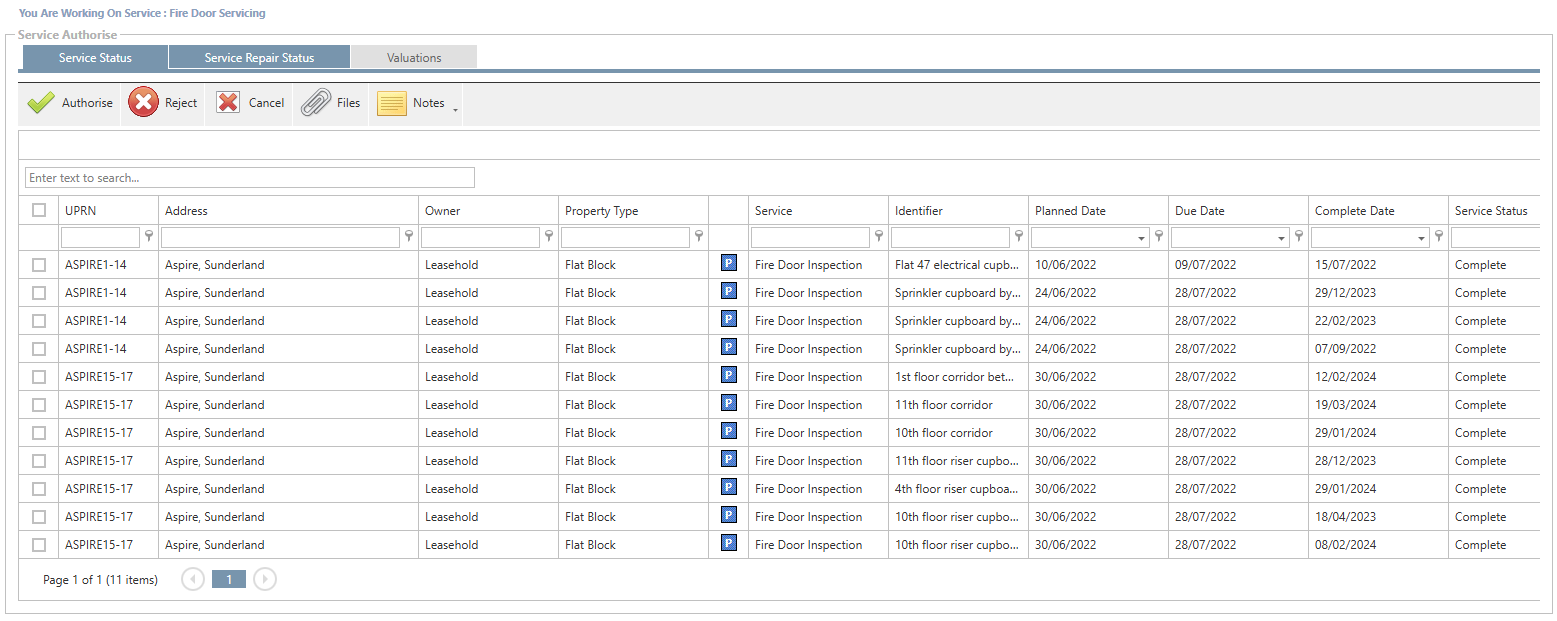Image resolution: width=1557 pixels, height=621 pixels.
Task: Go to page 1 in the pager
Action: pyautogui.click(x=229, y=580)
